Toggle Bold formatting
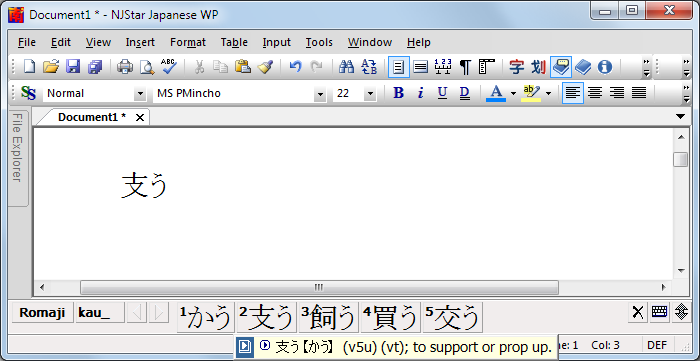700x362 pixels. pyautogui.click(x=398, y=93)
